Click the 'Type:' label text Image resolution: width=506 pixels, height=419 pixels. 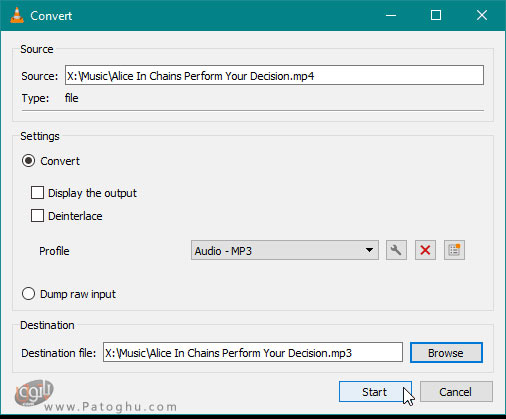pos(35,98)
